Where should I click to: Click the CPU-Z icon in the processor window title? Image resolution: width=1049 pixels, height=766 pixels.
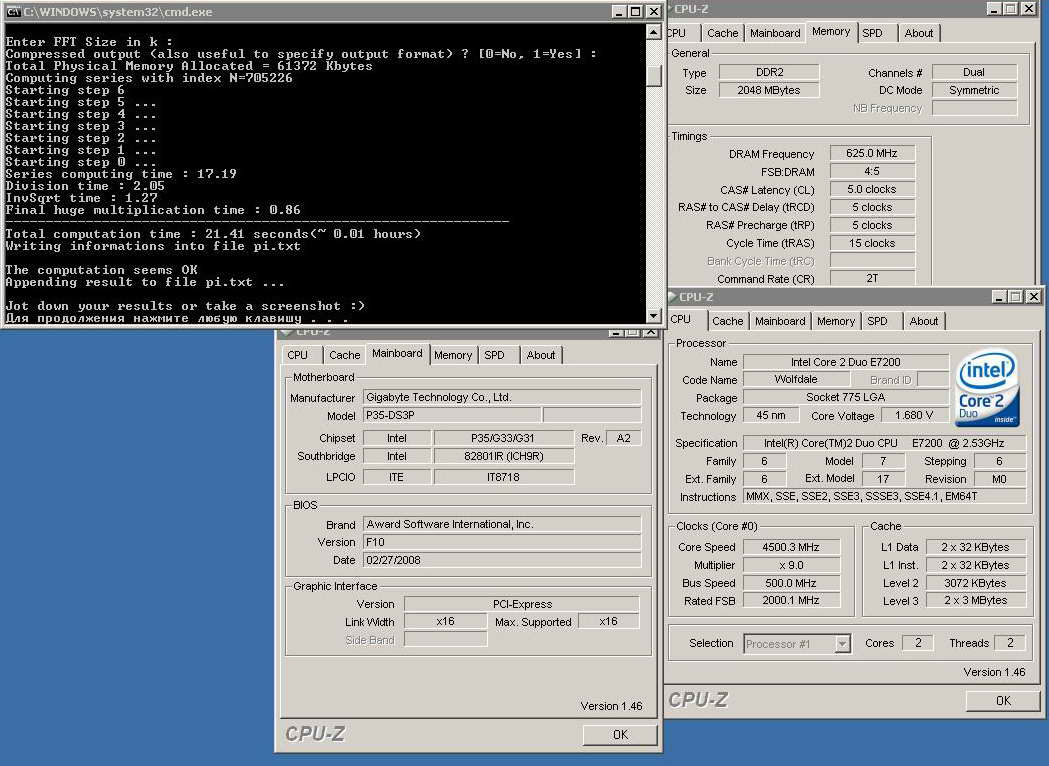[x=672, y=296]
